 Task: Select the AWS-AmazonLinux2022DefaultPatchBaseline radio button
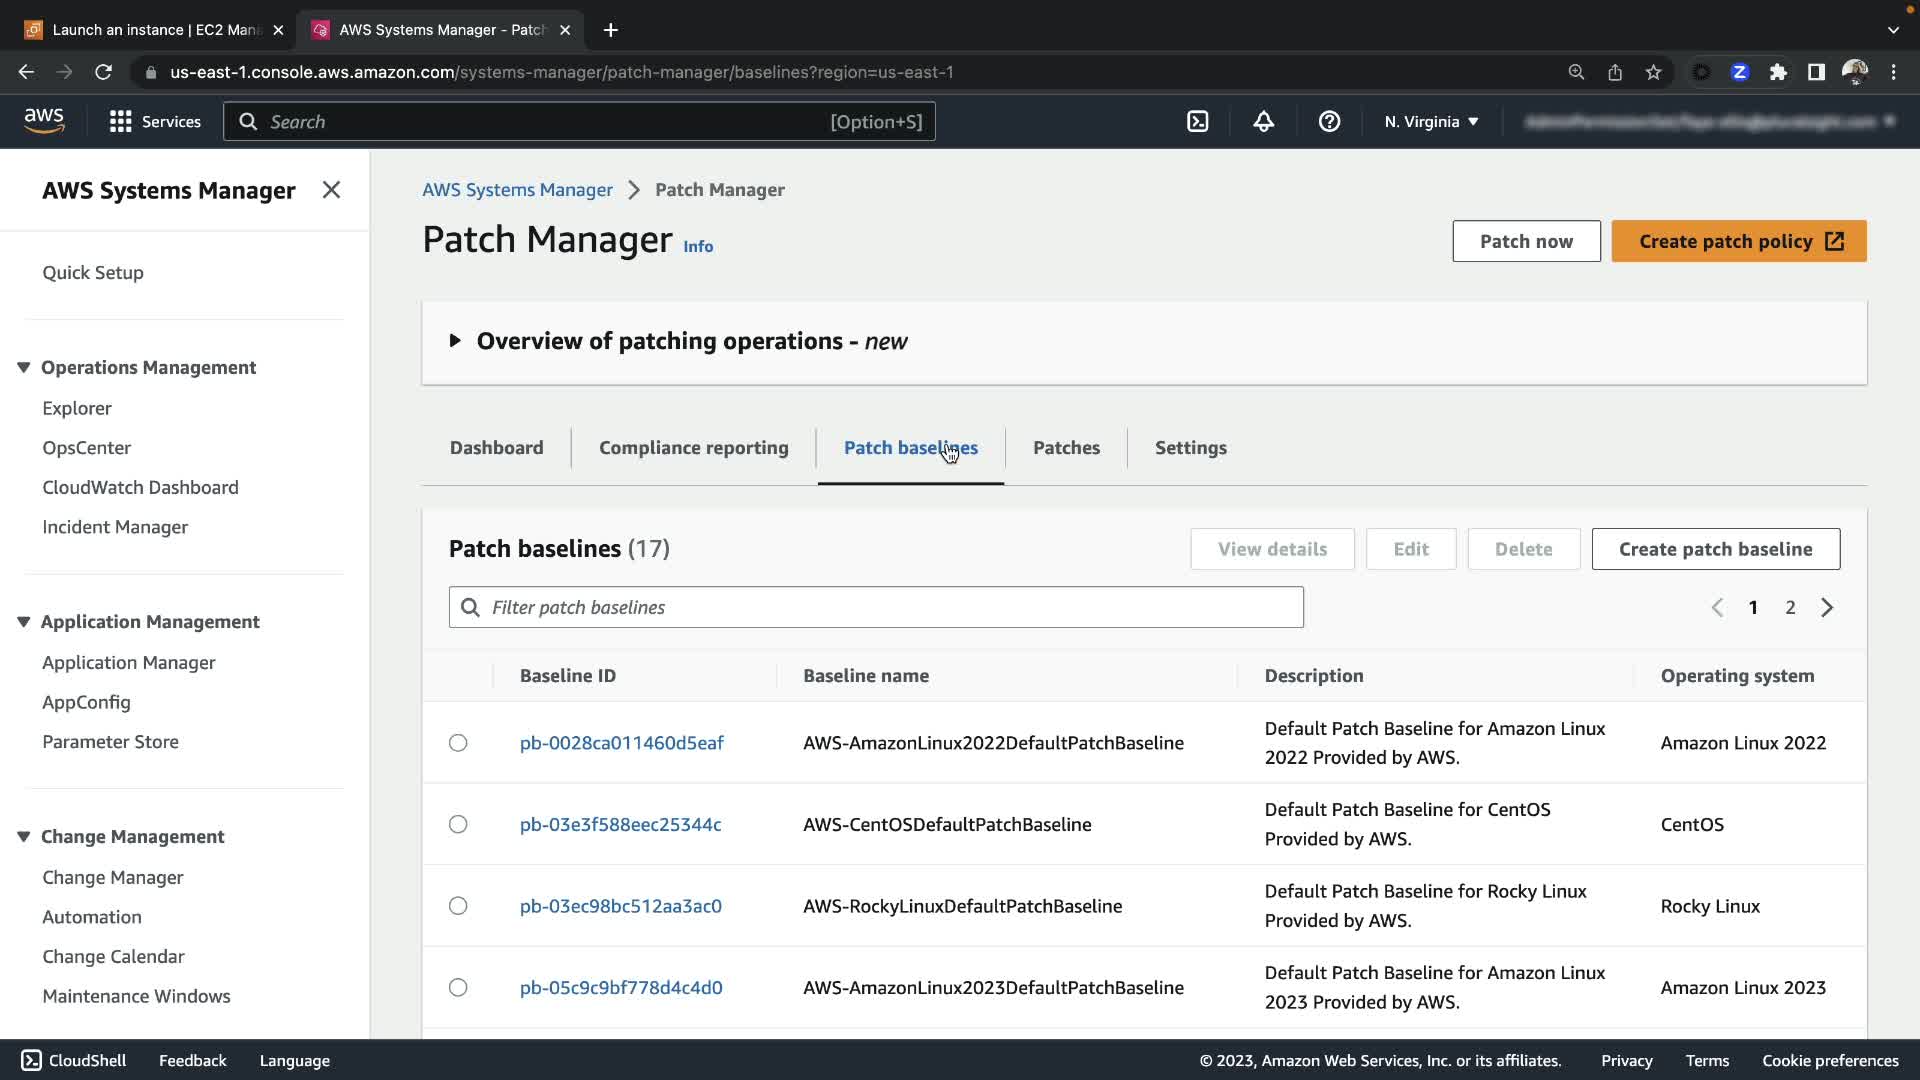click(x=458, y=743)
